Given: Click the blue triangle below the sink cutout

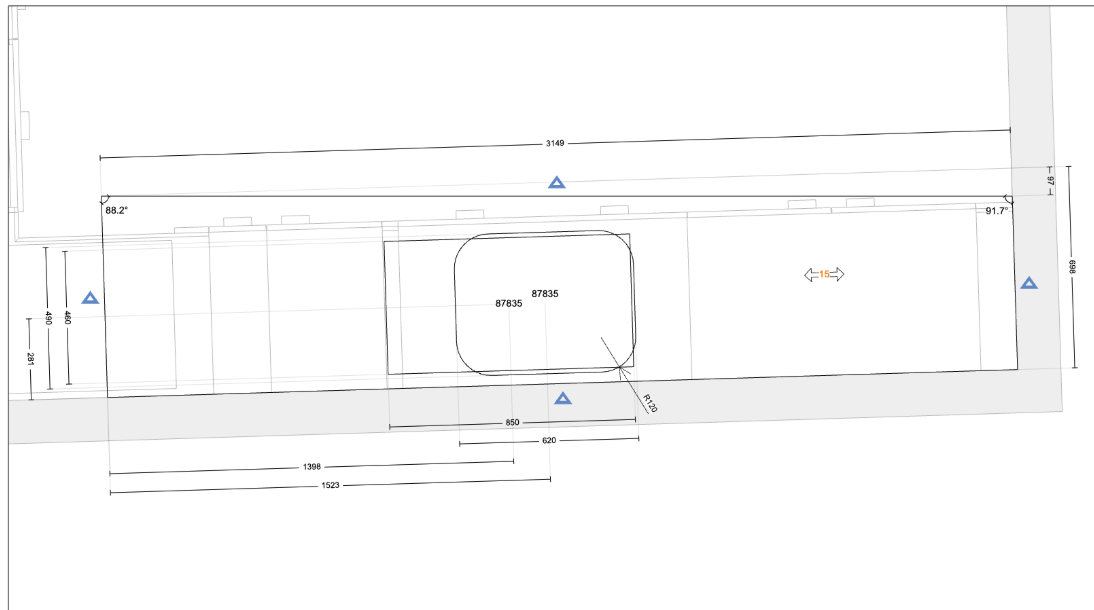Looking at the screenshot, I should (x=562, y=396).
